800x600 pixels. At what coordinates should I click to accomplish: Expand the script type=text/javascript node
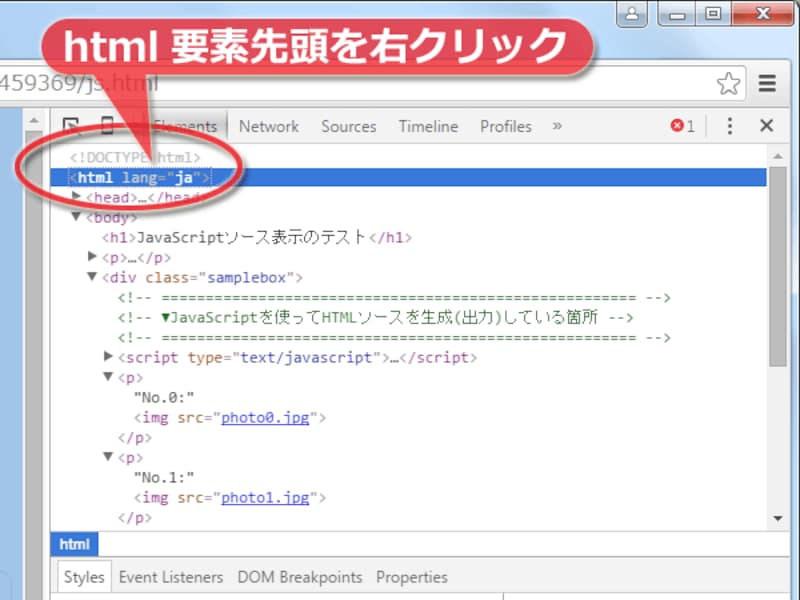(108, 357)
